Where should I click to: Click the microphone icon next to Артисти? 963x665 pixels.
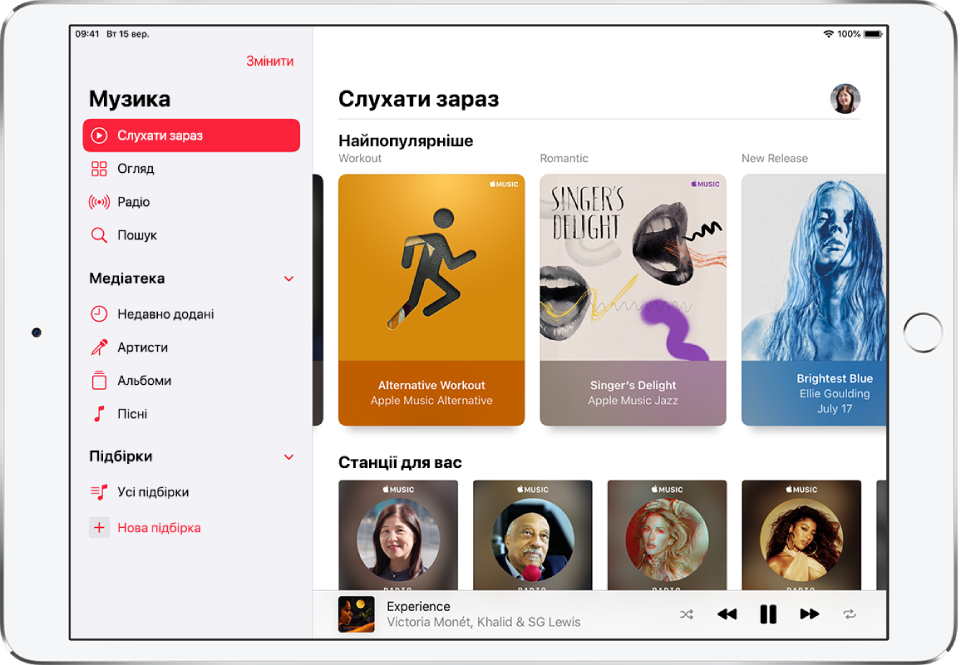(99, 348)
